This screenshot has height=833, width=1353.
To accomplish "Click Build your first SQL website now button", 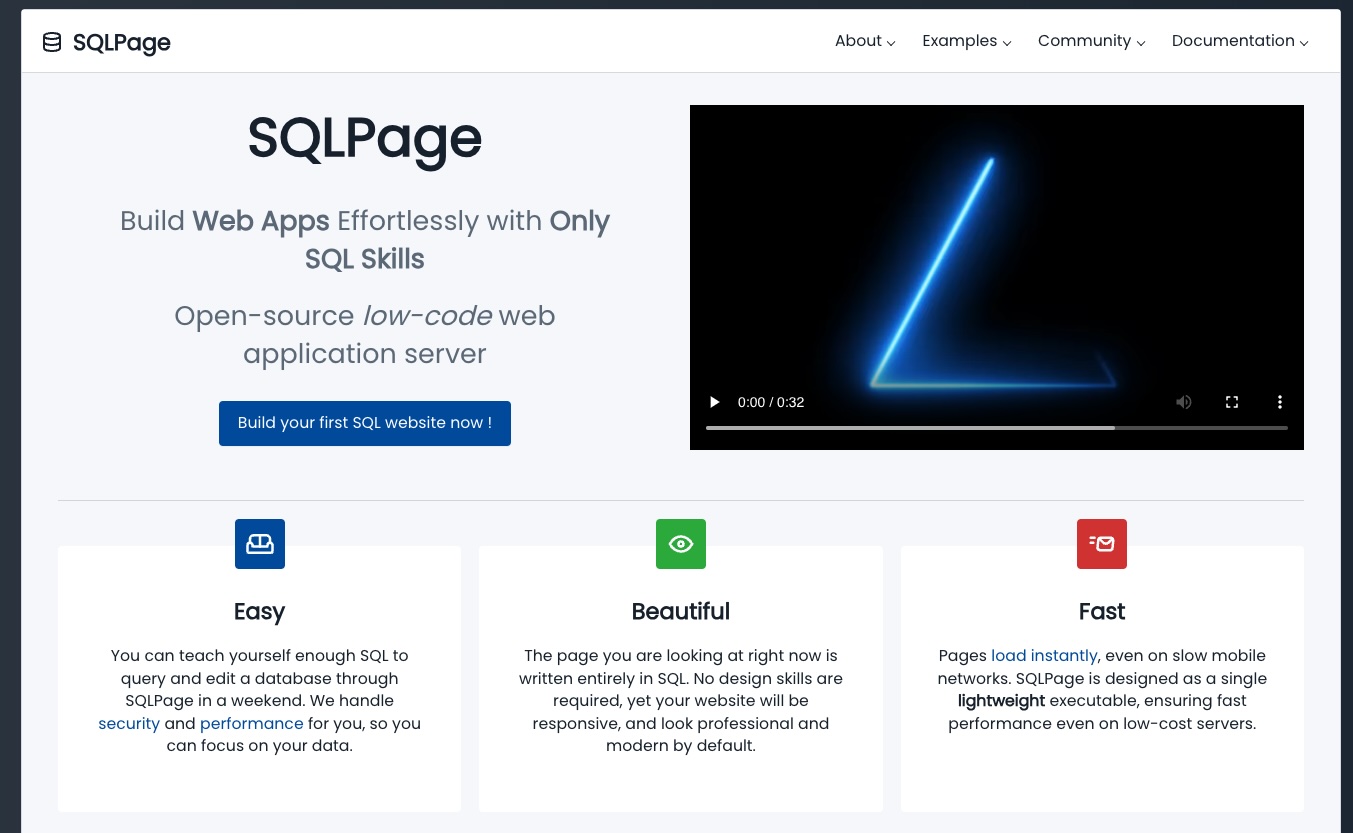I will (x=365, y=423).
